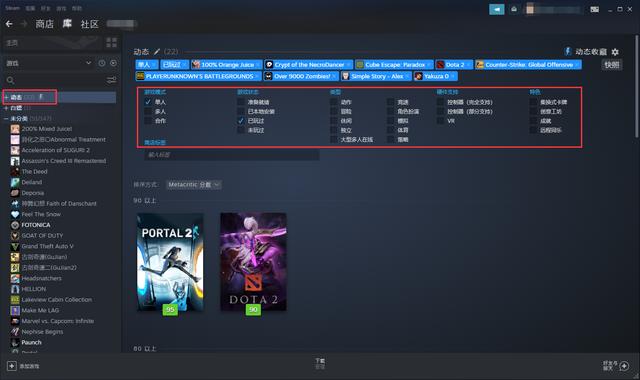Open the 库 library tab

pyautogui.click(x=67, y=24)
